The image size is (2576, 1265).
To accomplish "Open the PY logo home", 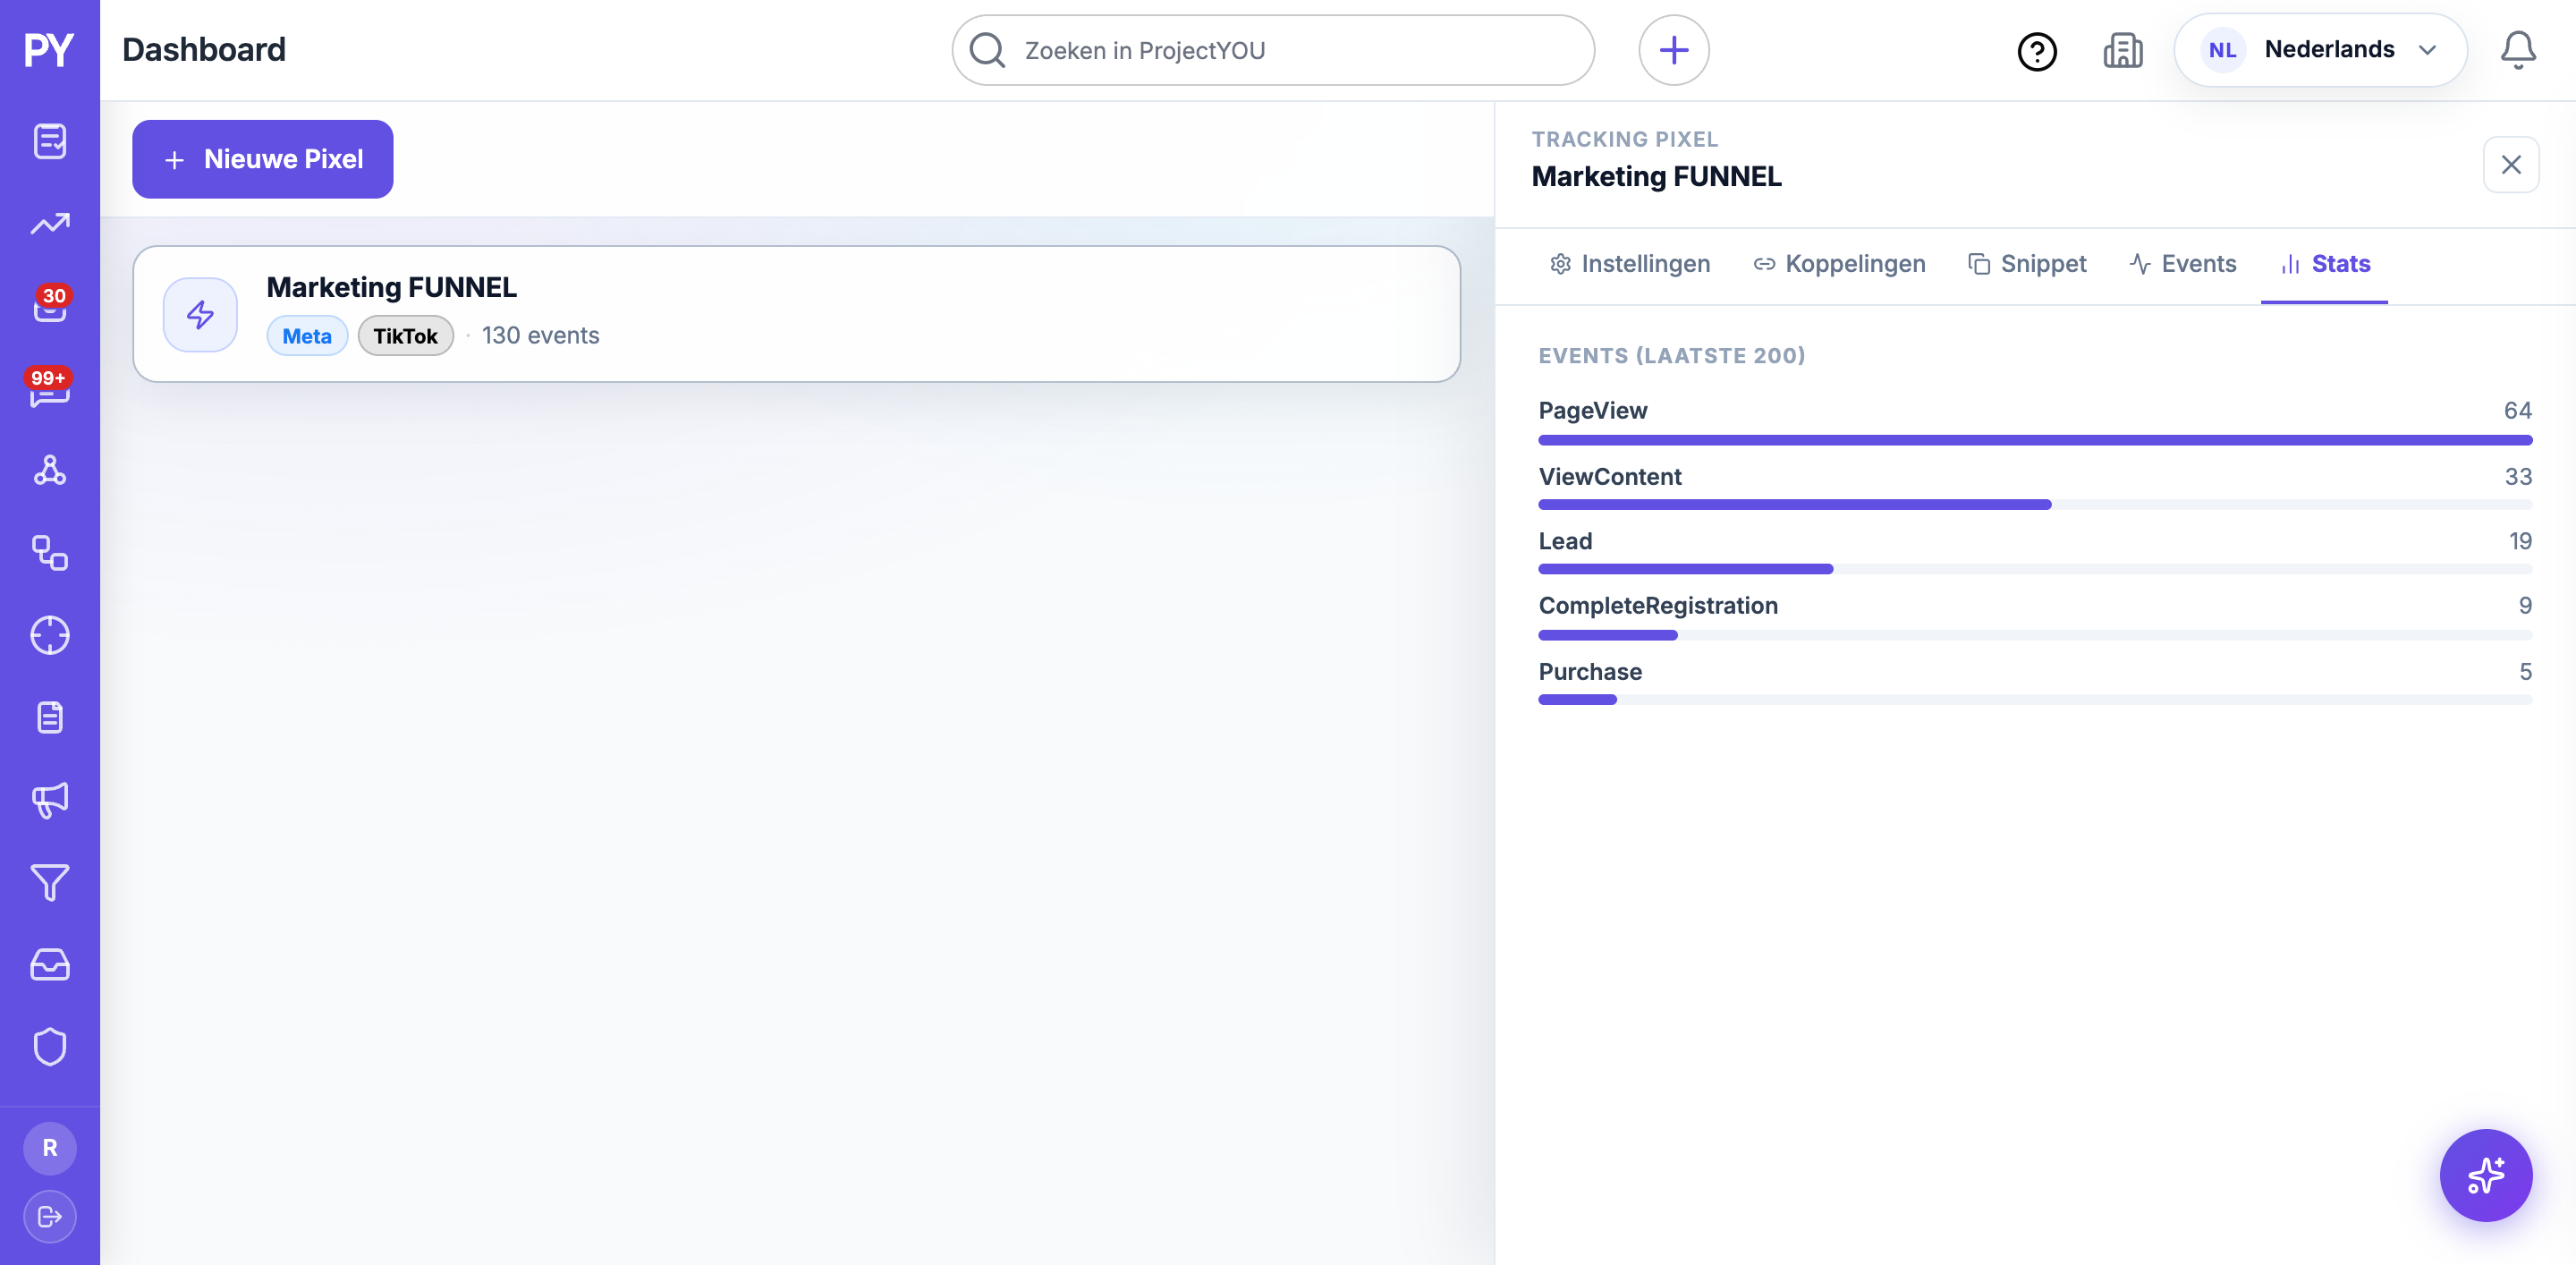I will coord(49,50).
